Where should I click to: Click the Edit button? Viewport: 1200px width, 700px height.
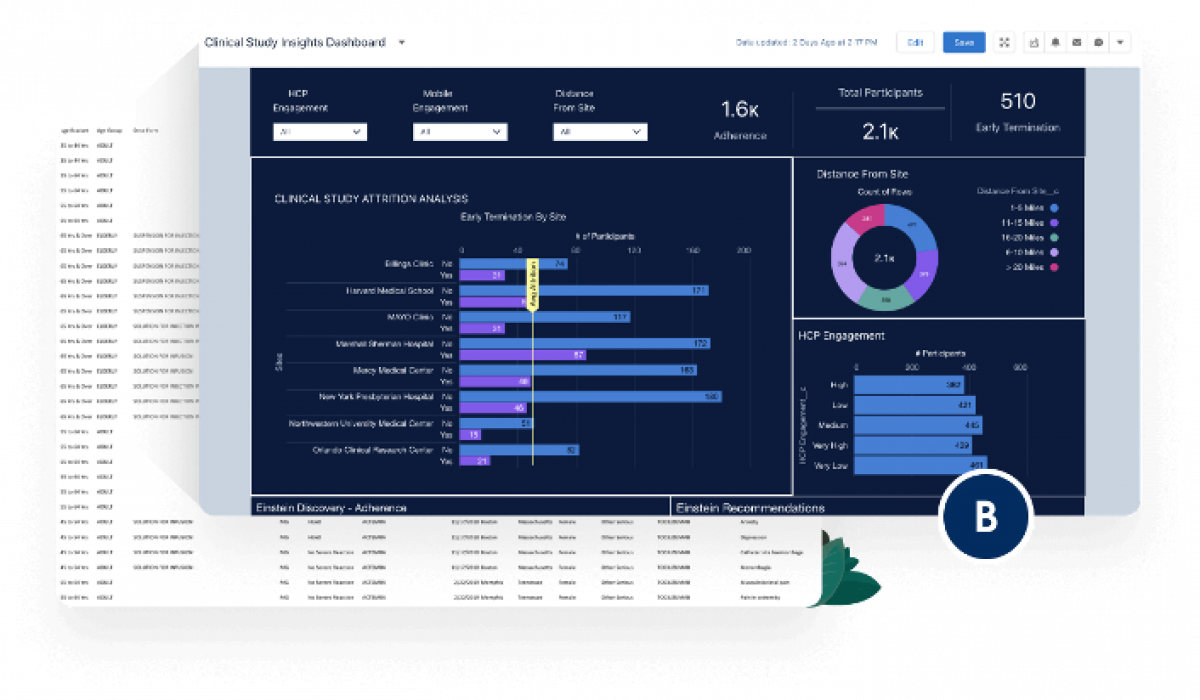(915, 42)
